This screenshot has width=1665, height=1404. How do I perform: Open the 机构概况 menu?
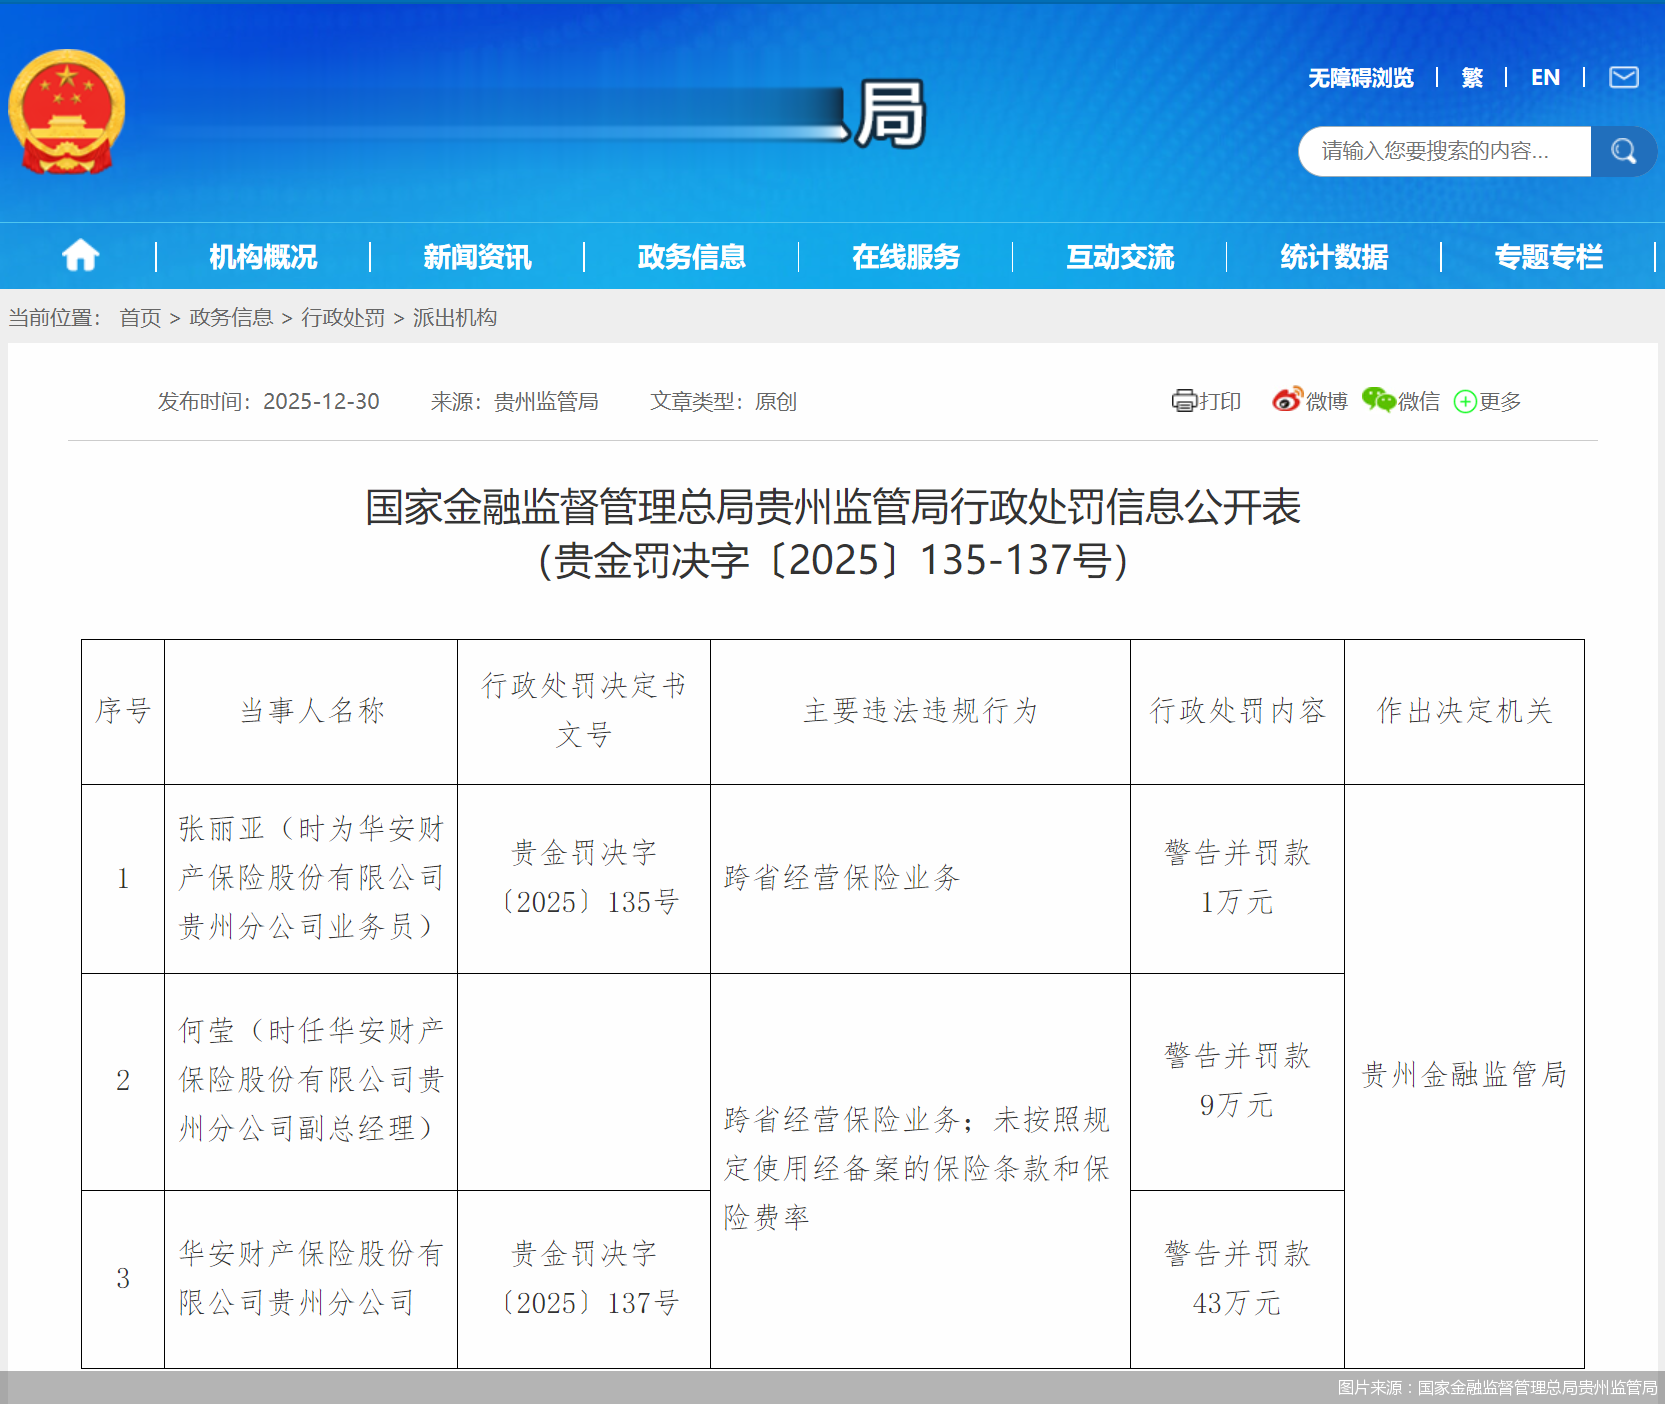point(263,257)
